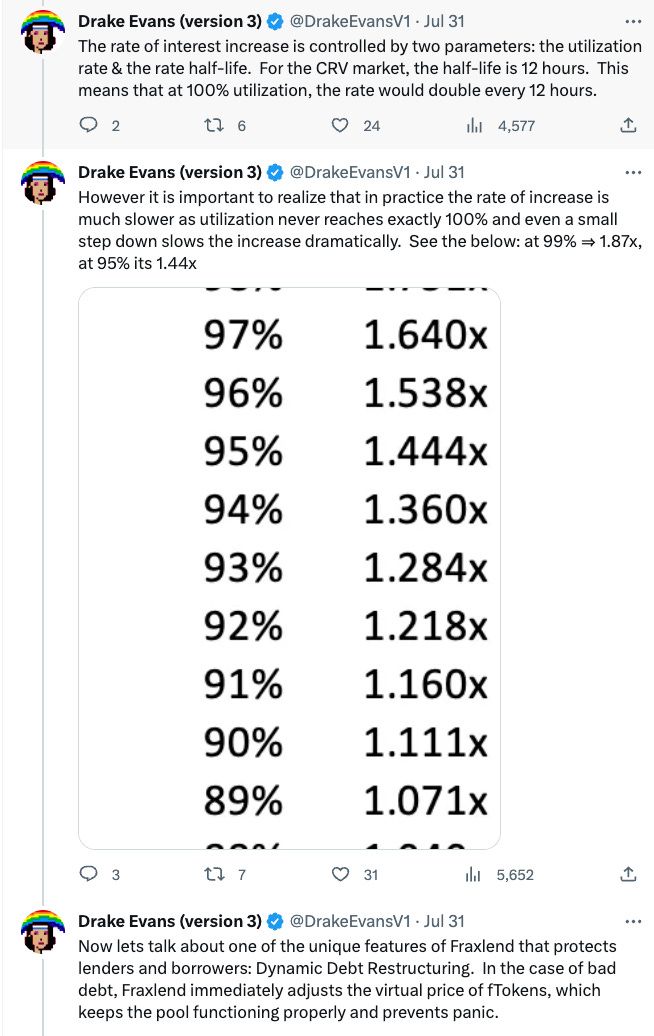Open more options on the second tweet
This screenshot has width=654, height=1036.
pyautogui.click(x=633, y=172)
